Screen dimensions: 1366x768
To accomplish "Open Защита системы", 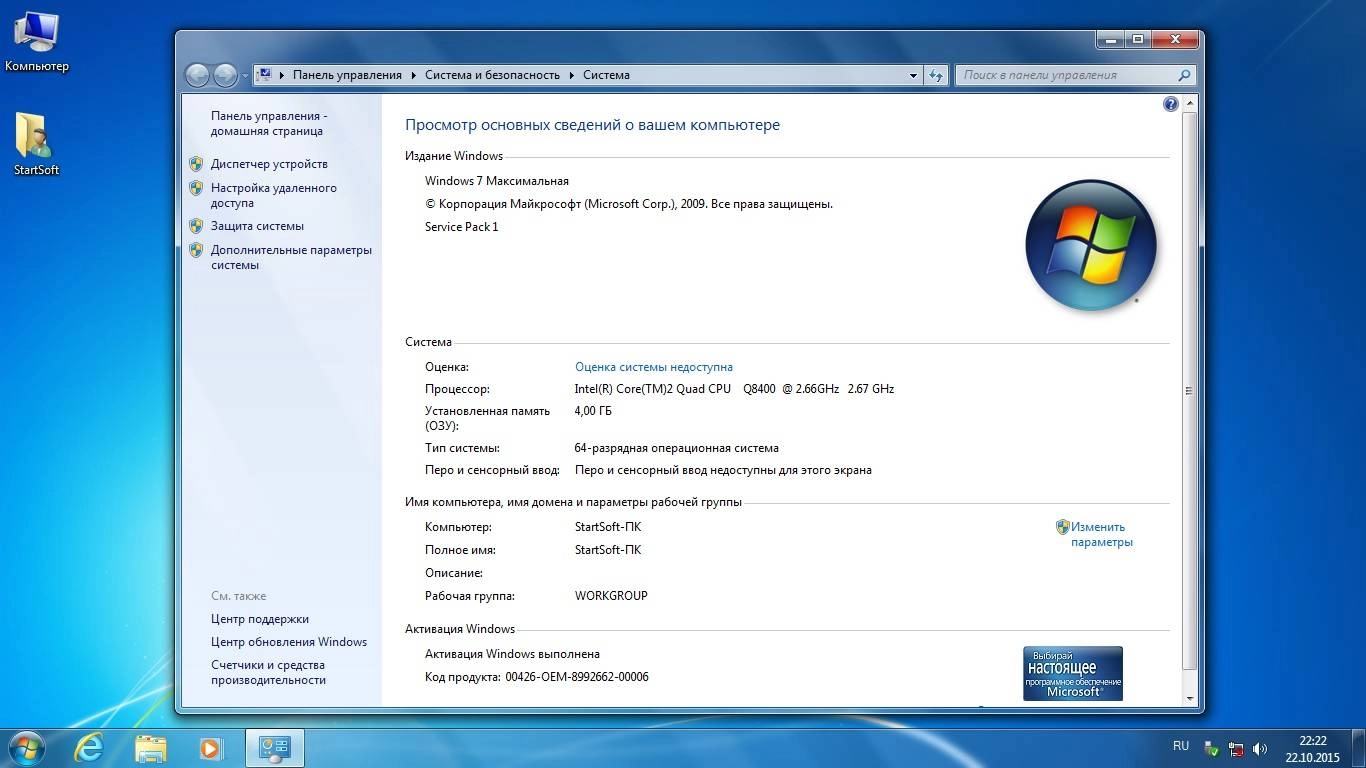I will coord(257,226).
